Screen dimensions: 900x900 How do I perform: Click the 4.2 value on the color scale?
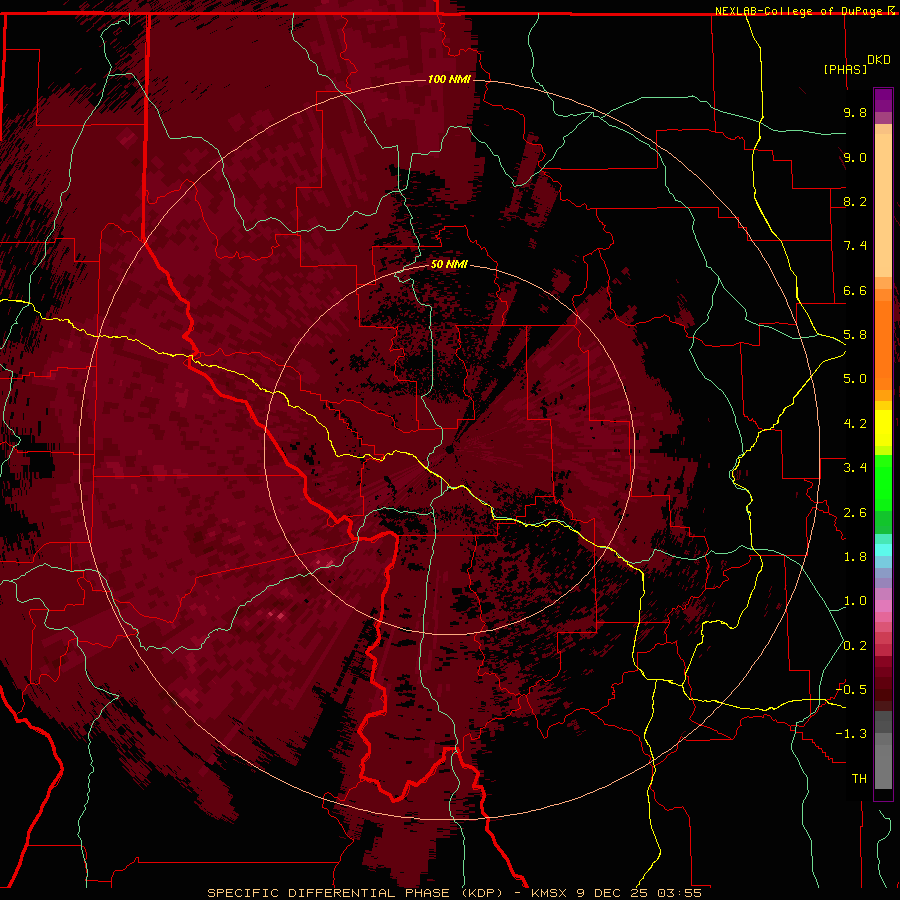coord(855,424)
